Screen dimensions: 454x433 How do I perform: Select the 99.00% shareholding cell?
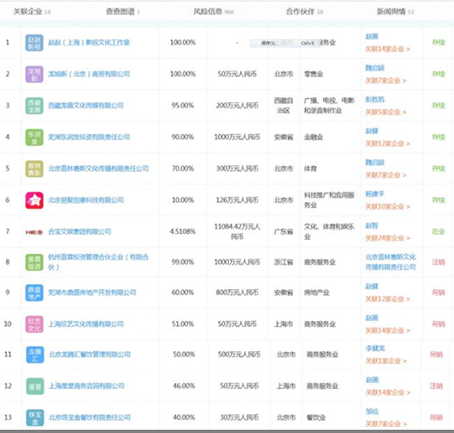click(182, 262)
